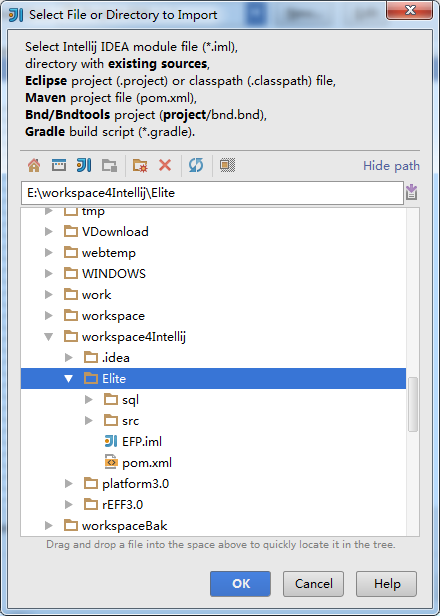Viewport: 440px width, 616px height.
Task: Select the rEFF3.0 folder icon
Action: (91, 504)
